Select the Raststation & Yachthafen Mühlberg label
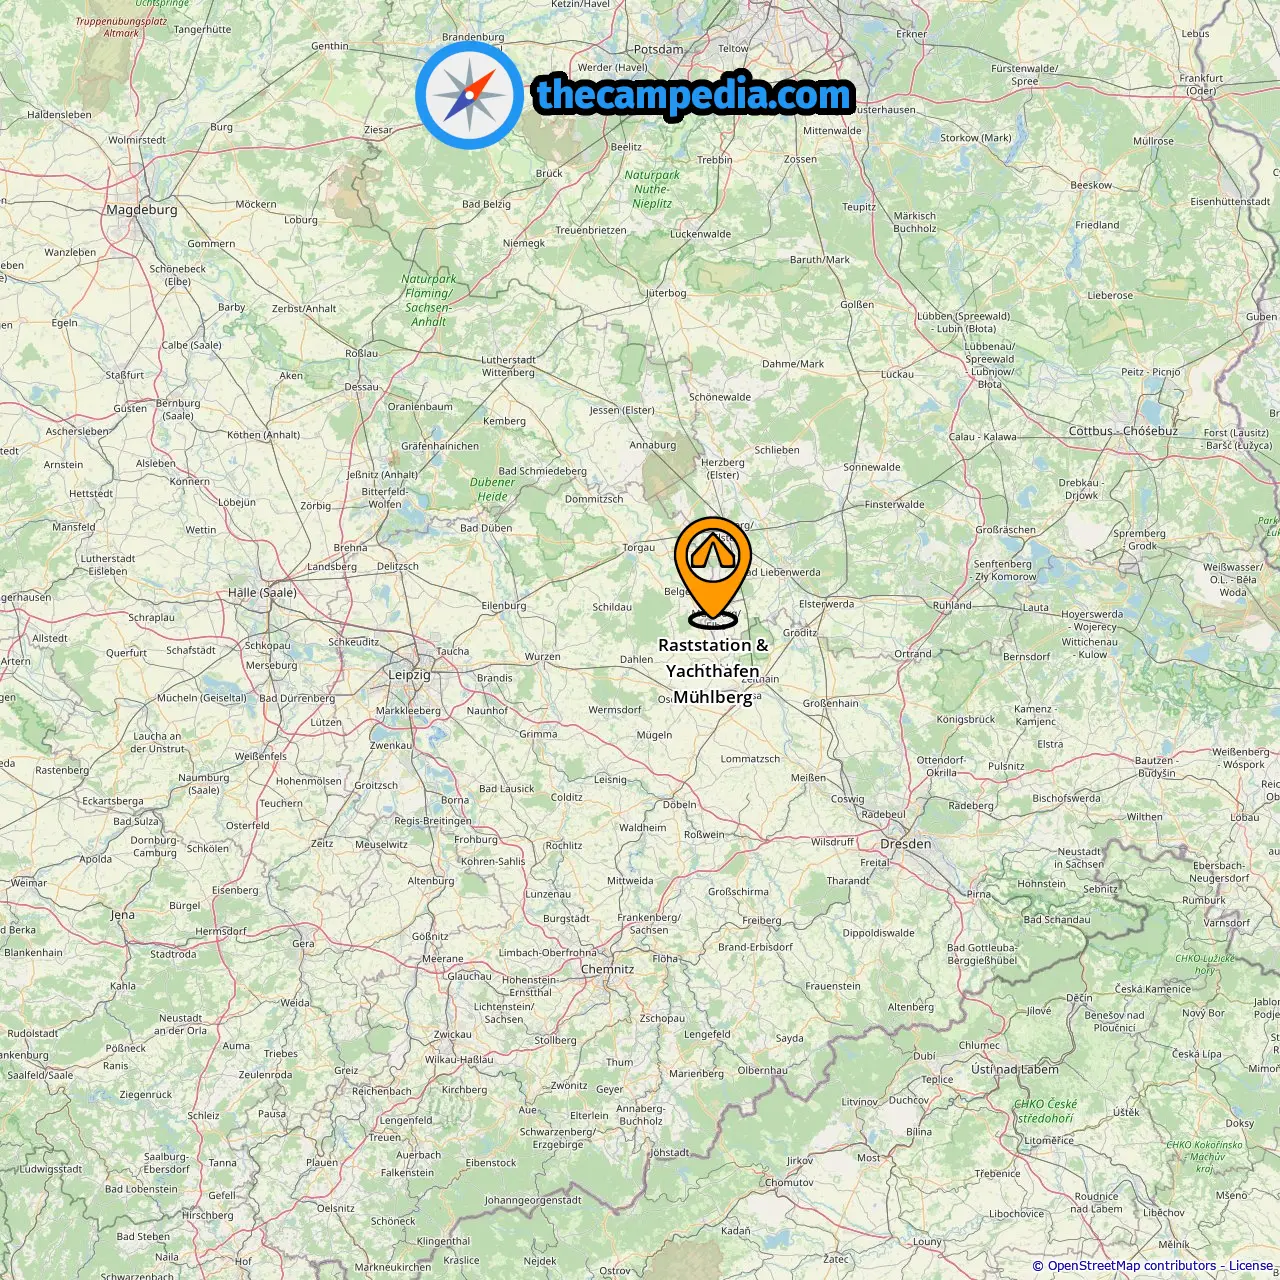The height and width of the screenshot is (1280, 1280). point(713,671)
